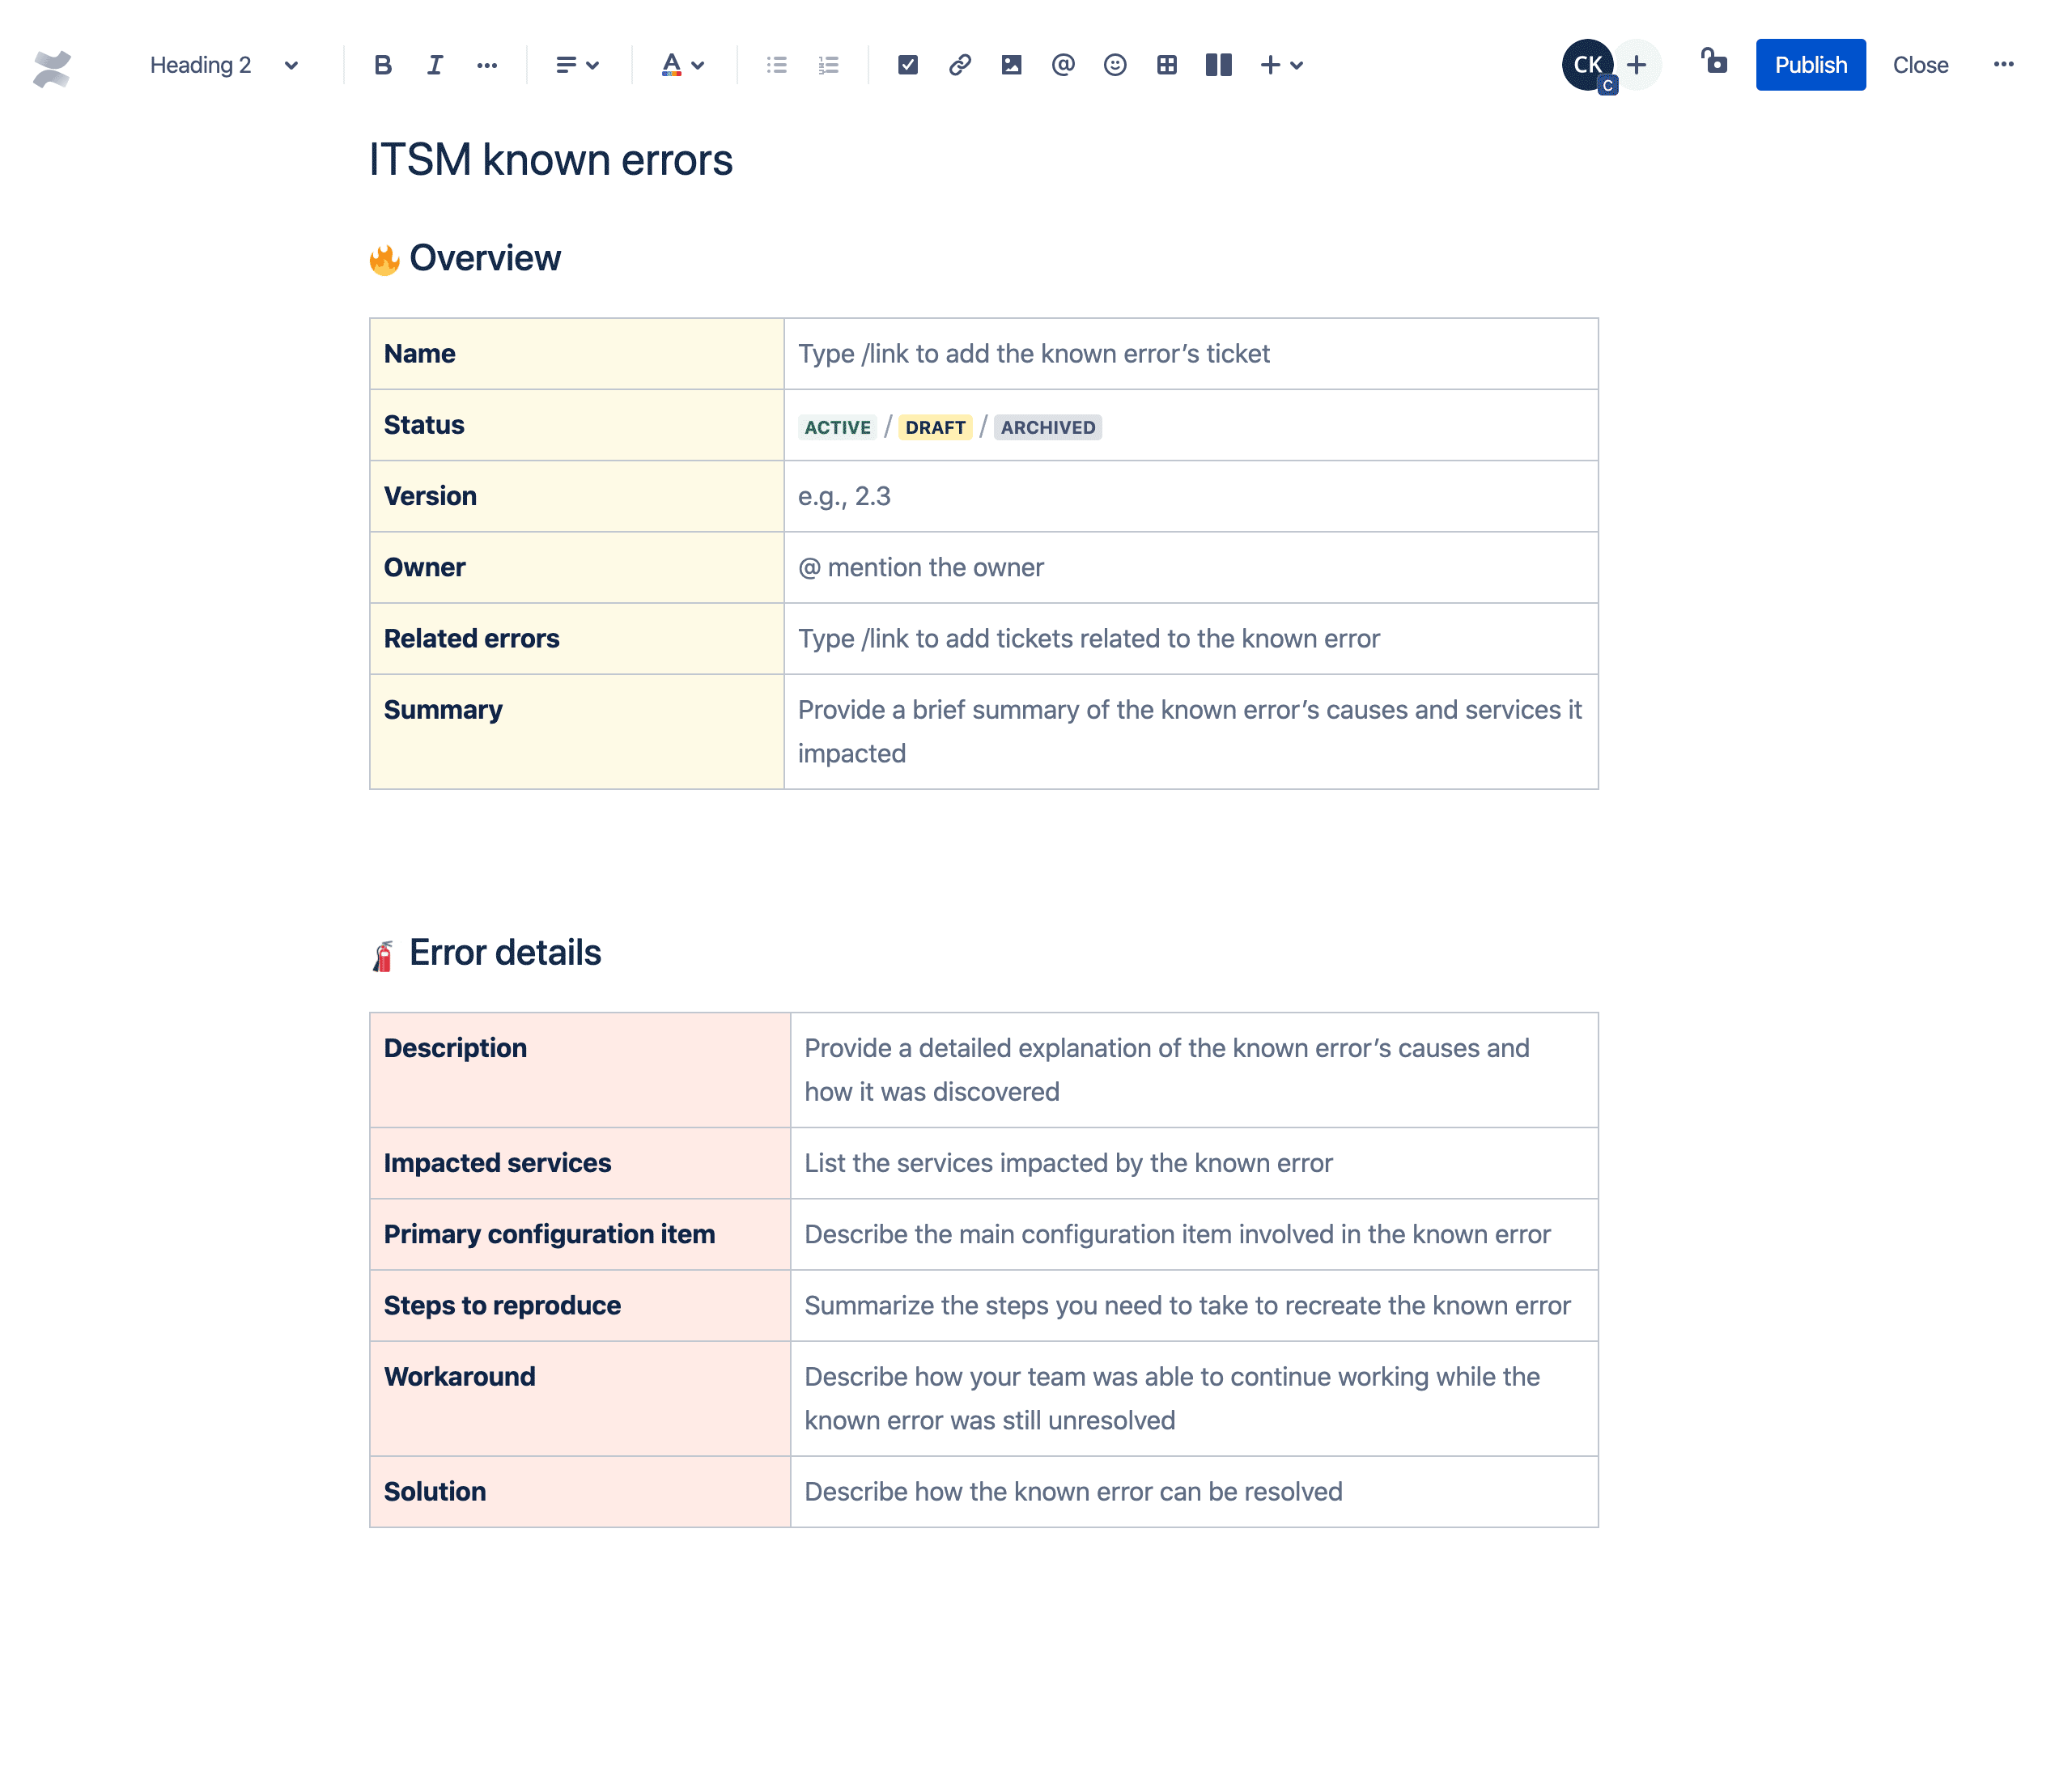This screenshot has height=1792, width=2072.
Task: Expand the text alignment dropdown
Action: 575,66
